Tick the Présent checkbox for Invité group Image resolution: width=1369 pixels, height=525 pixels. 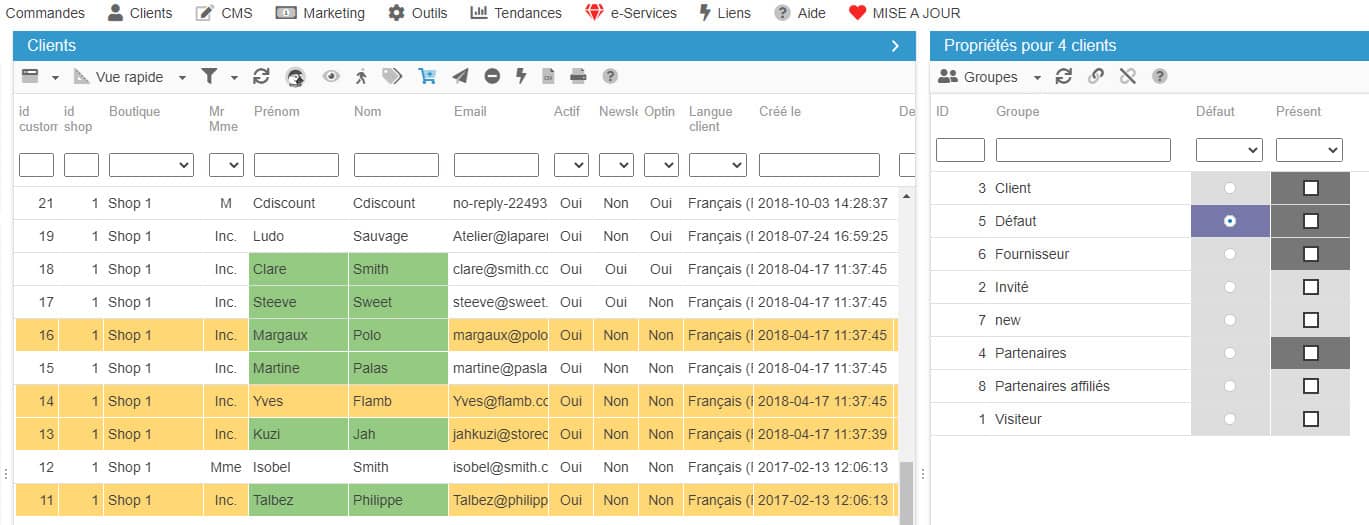(x=1310, y=287)
